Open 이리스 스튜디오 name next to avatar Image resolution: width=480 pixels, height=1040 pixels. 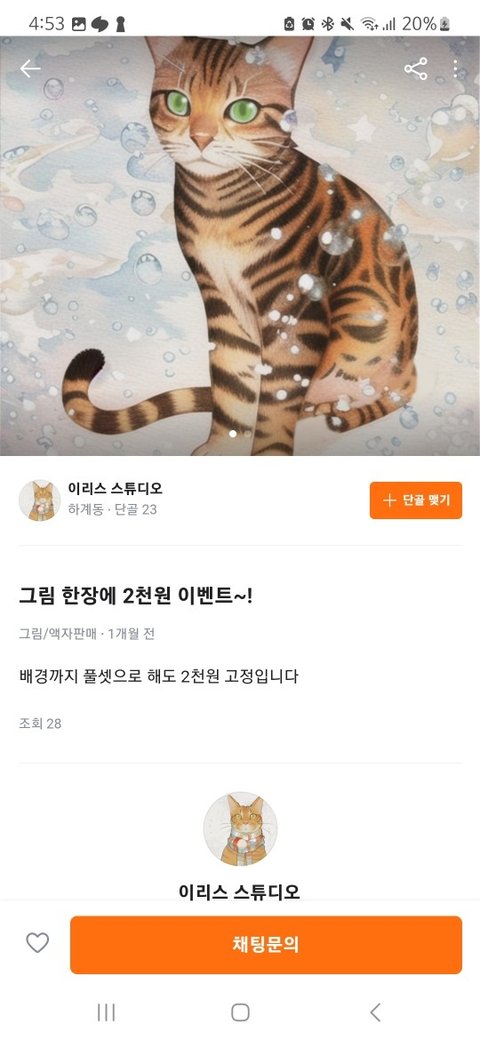tap(115, 489)
